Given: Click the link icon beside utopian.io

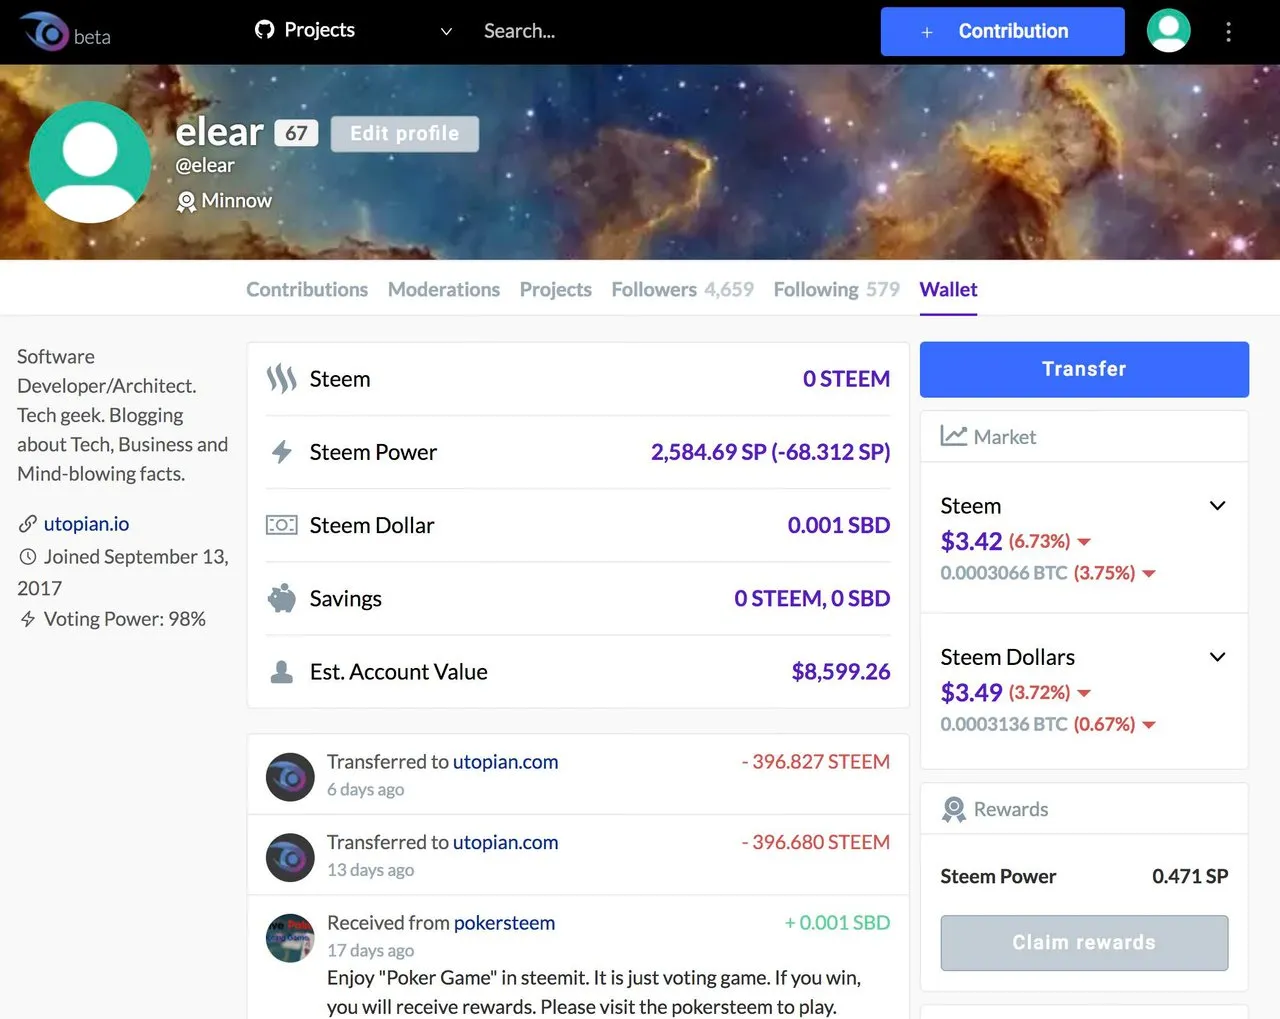Looking at the screenshot, I should pos(28,524).
